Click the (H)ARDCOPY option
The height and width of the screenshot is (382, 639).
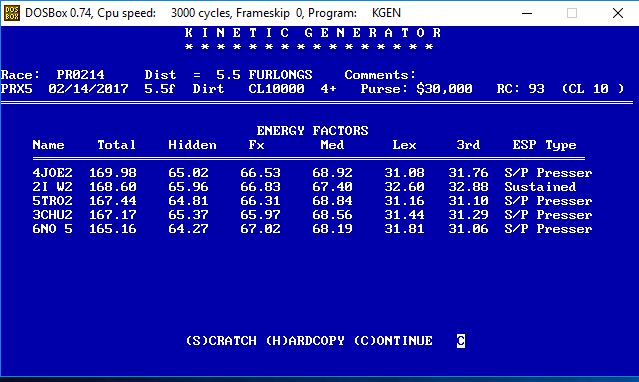tap(305, 340)
